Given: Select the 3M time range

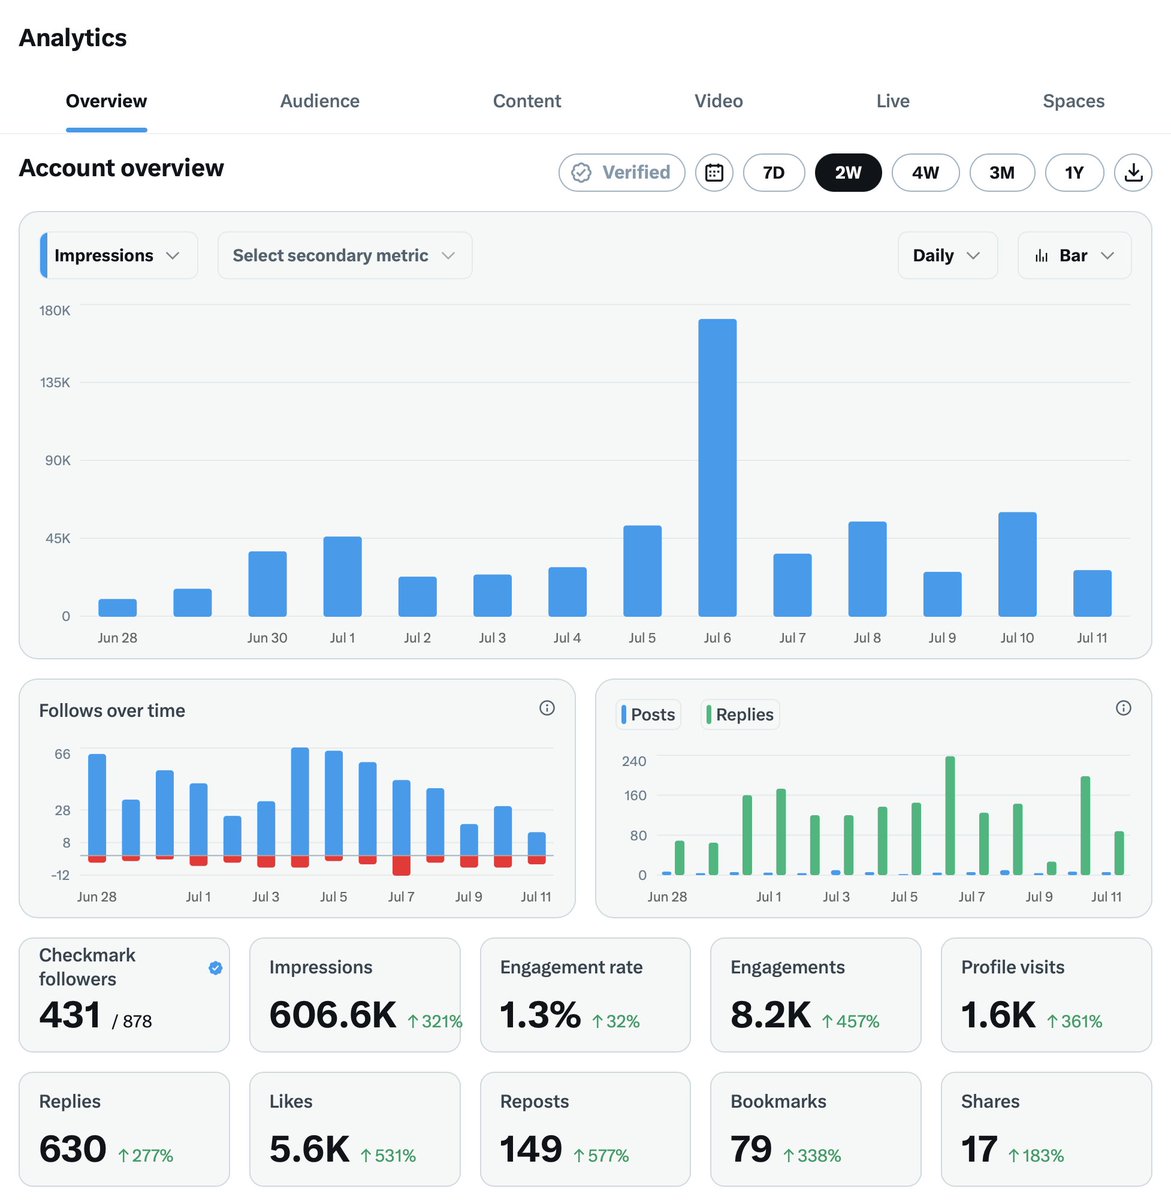Looking at the screenshot, I should point(1002,172).
